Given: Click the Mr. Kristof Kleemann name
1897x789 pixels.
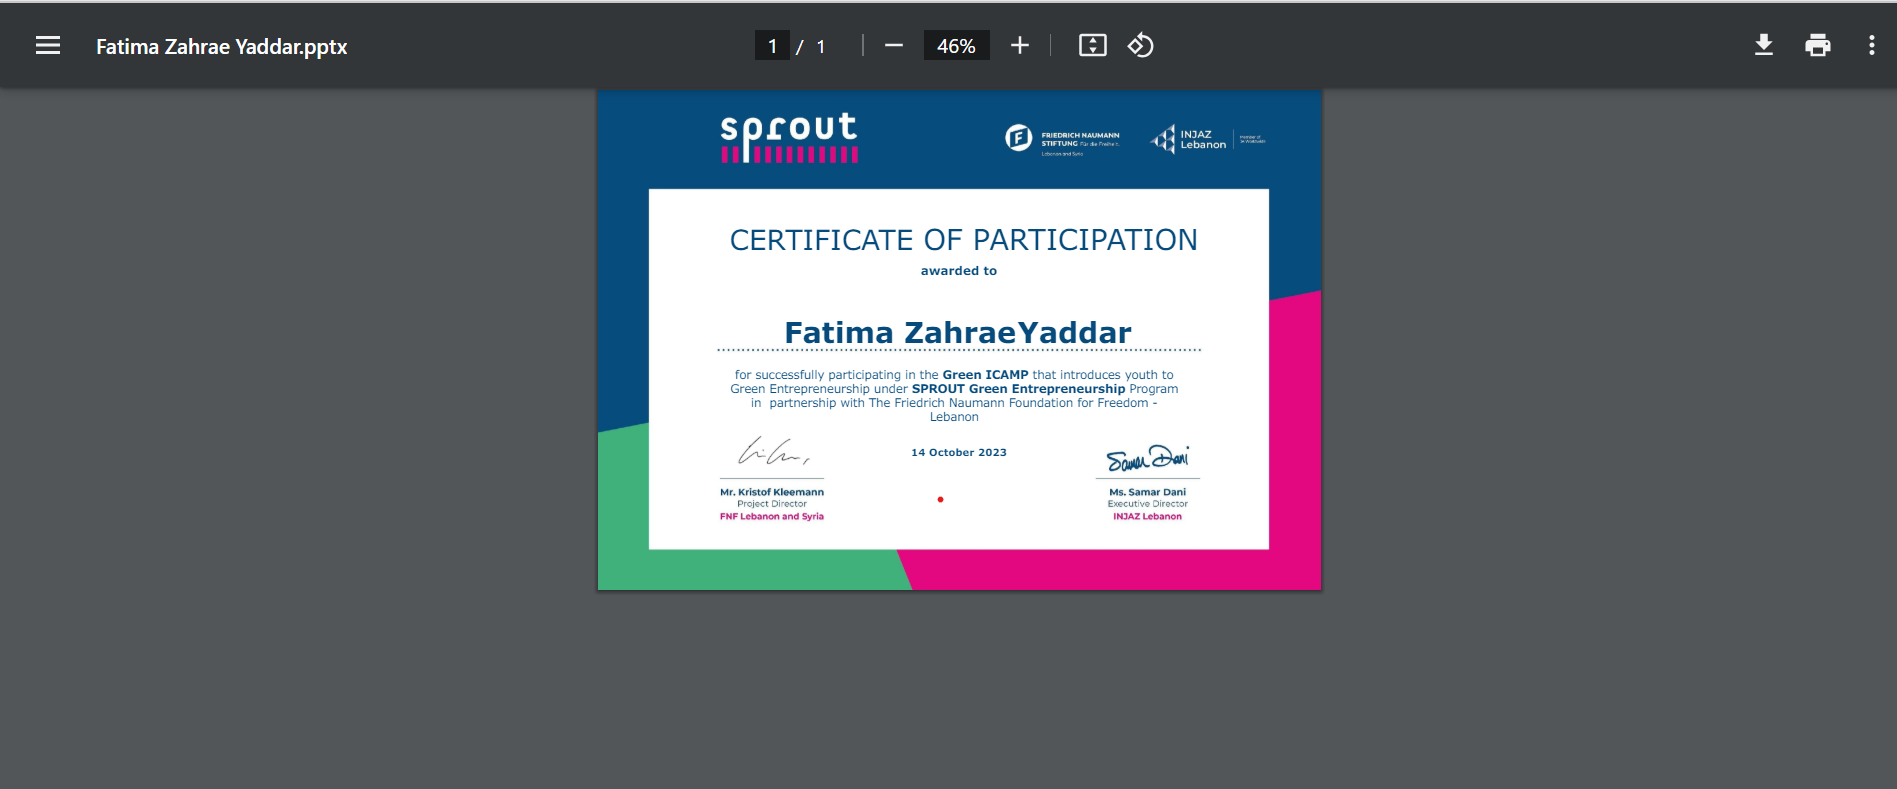Looking at the screenshot, I should click(x=772, y=492).
